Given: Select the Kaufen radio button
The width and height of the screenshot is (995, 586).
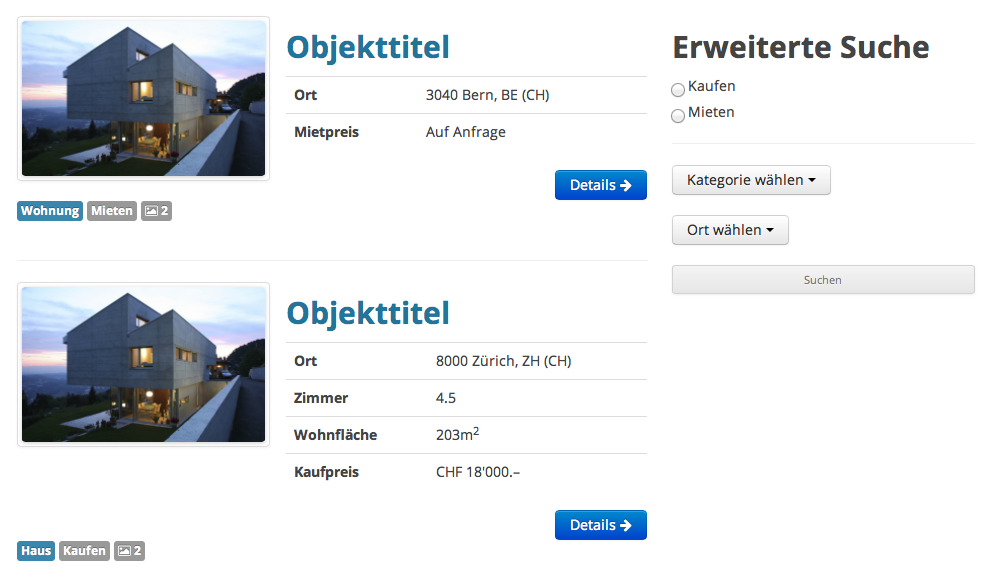Looking at the screenshot, I should 678,90.
